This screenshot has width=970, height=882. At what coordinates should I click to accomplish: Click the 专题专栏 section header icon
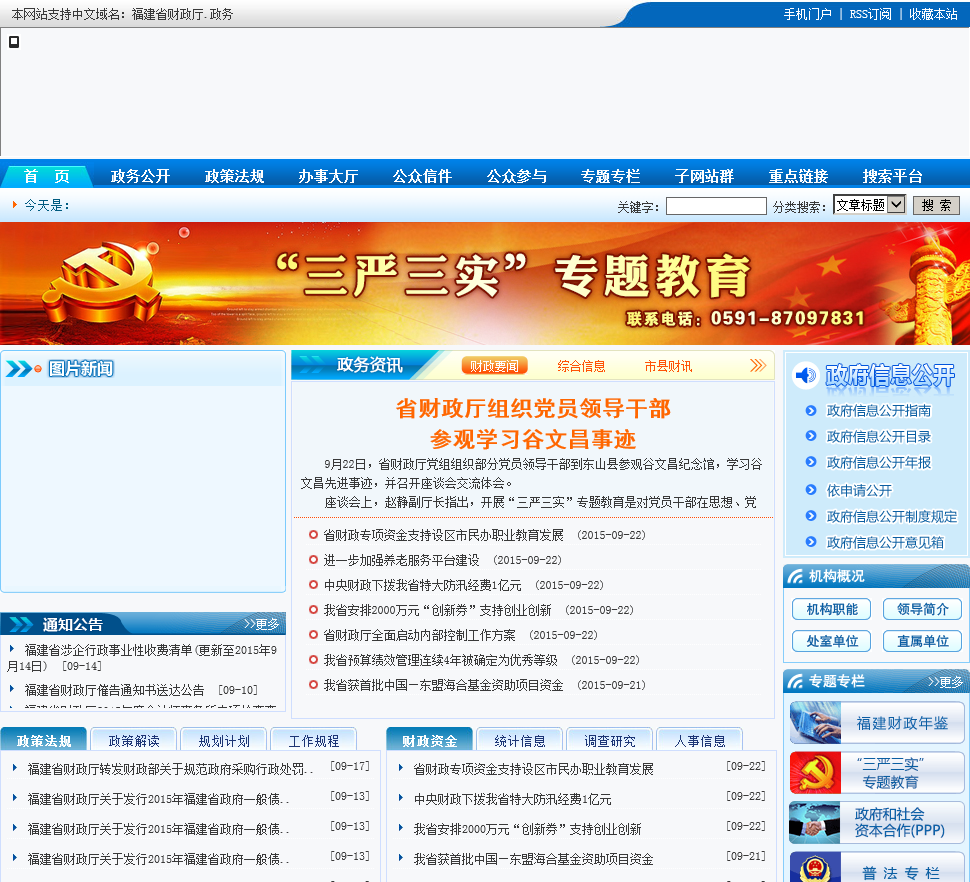[x=794, y=682]
